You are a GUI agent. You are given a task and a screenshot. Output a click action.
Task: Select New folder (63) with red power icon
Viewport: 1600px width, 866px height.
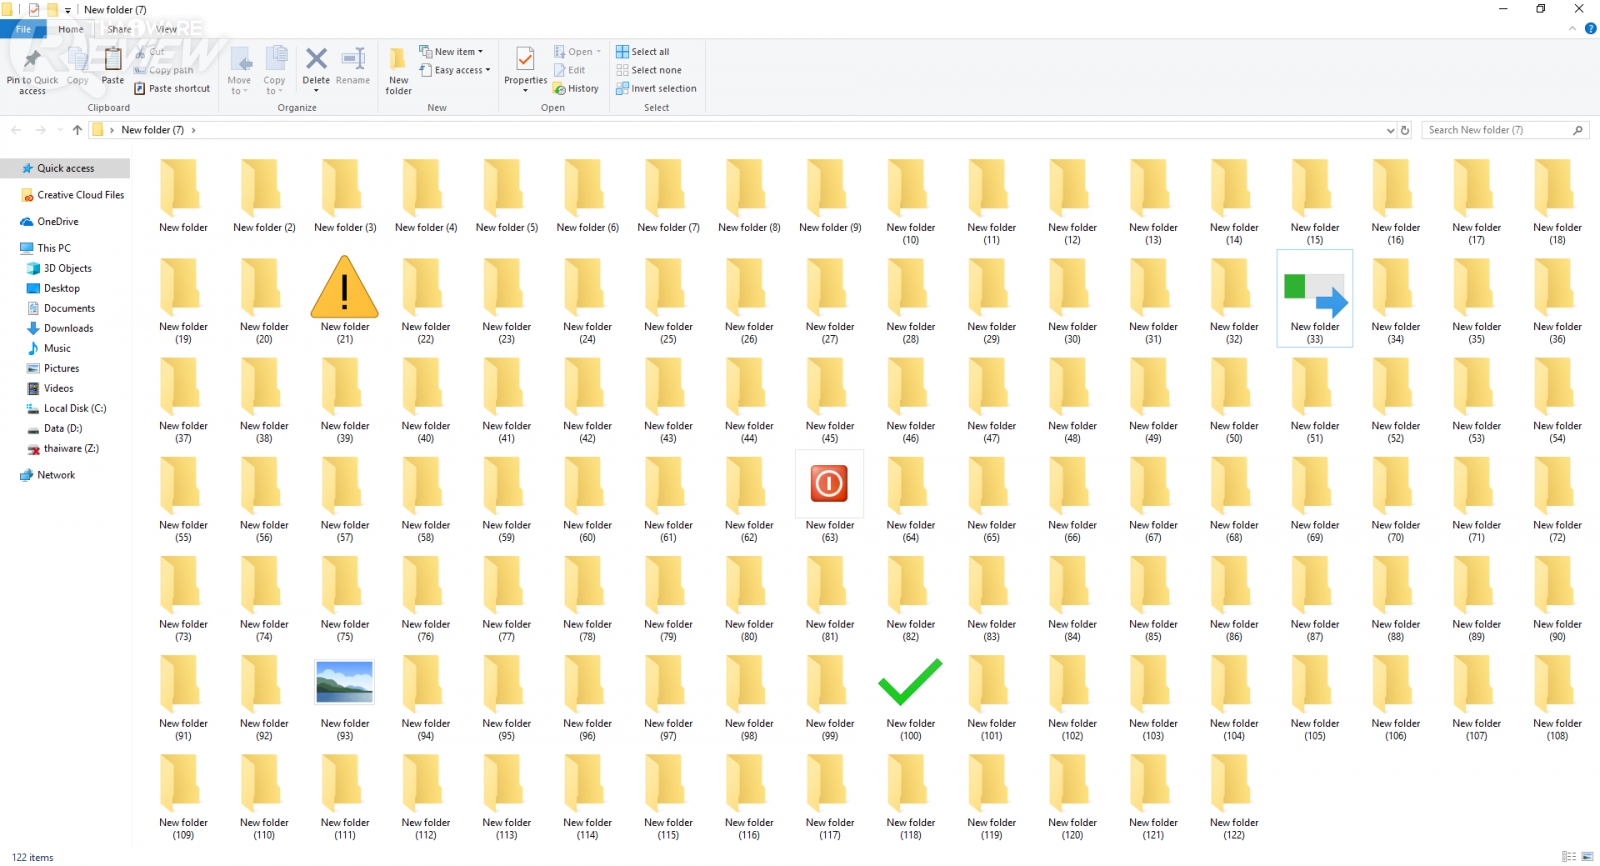830,496
